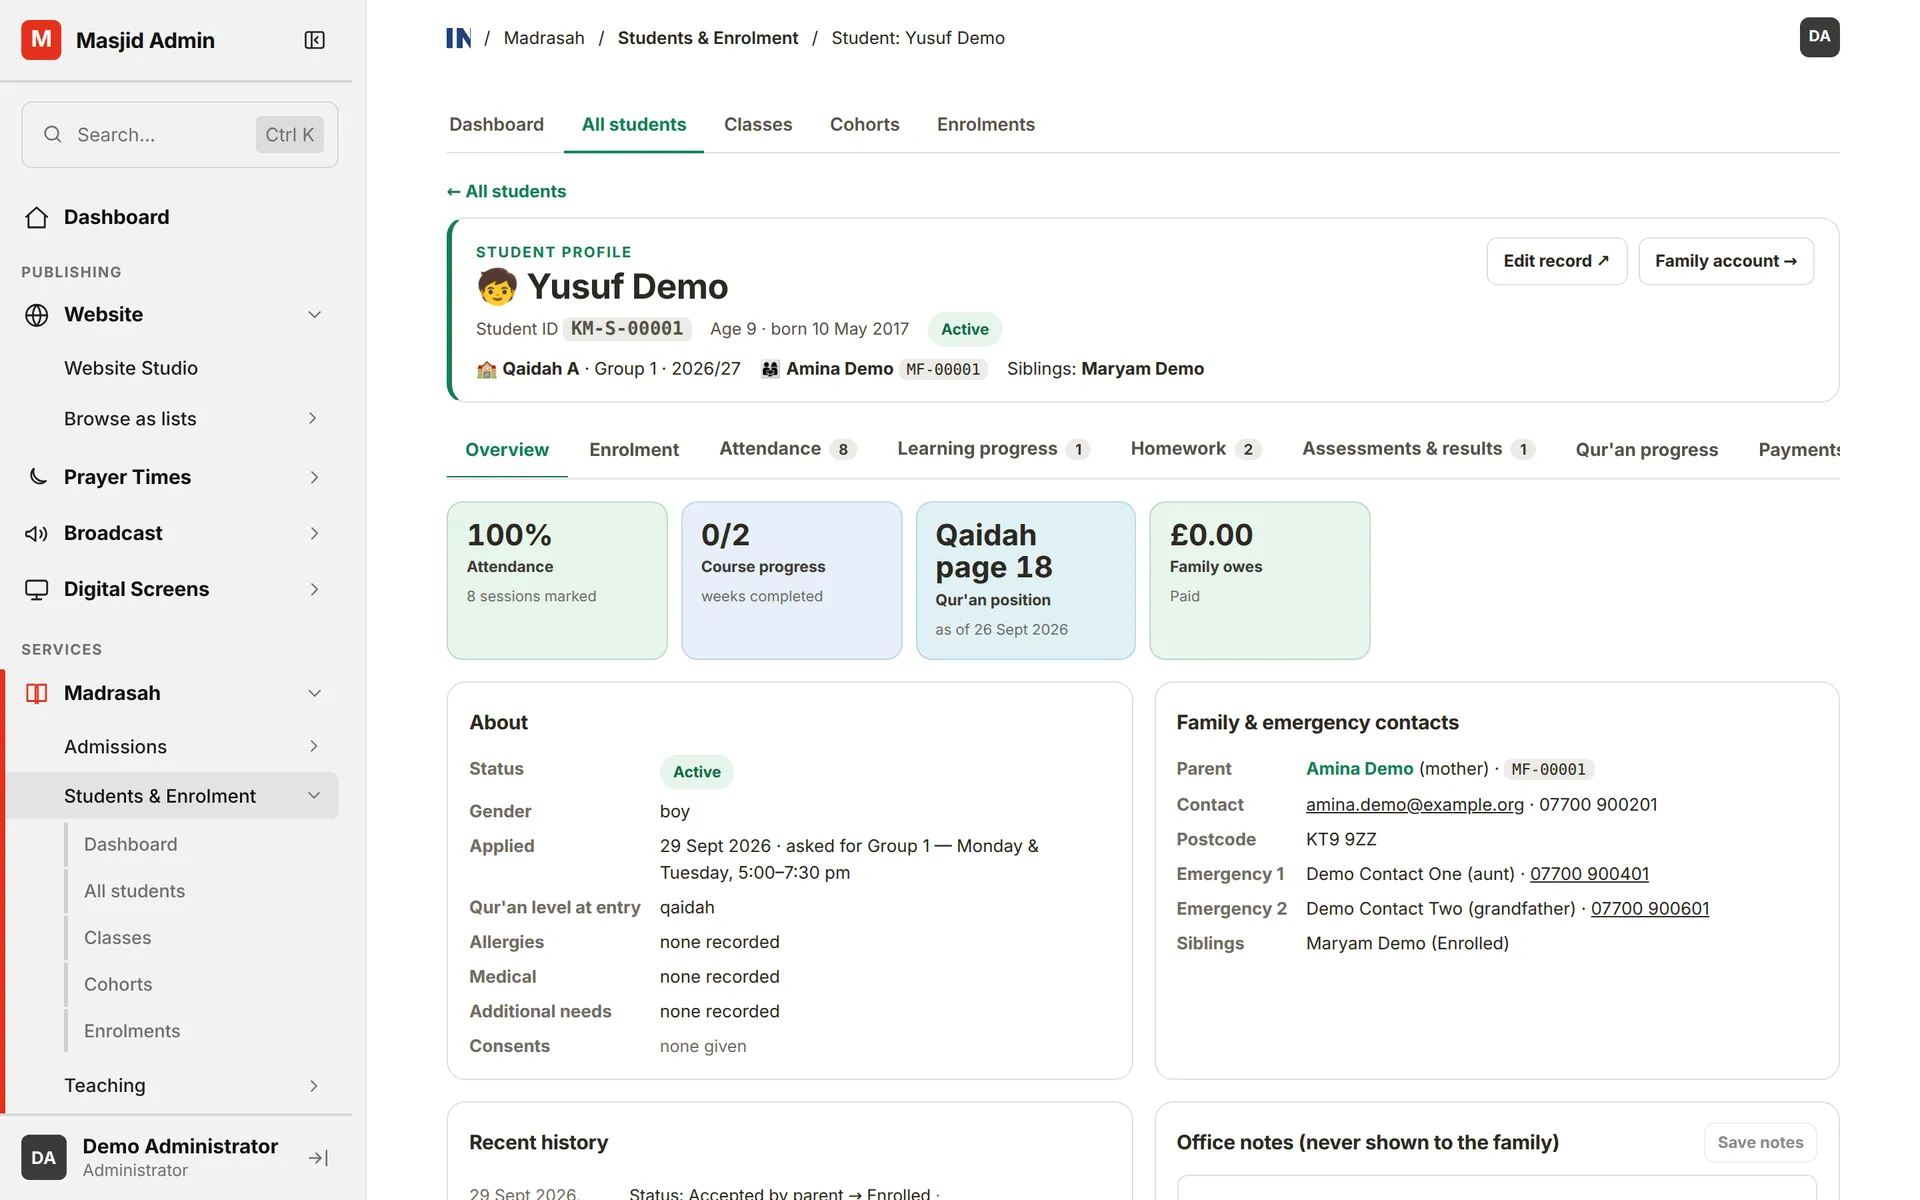The height and width of the screenshot is (1200, 1920).
Task: Expand the Prayer Times chevron
Action: (x=314, y=477)
